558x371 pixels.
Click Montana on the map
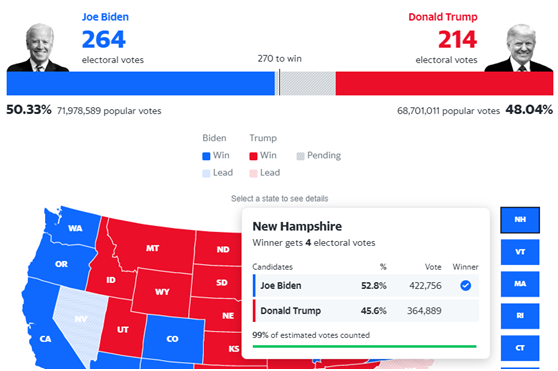152,248
